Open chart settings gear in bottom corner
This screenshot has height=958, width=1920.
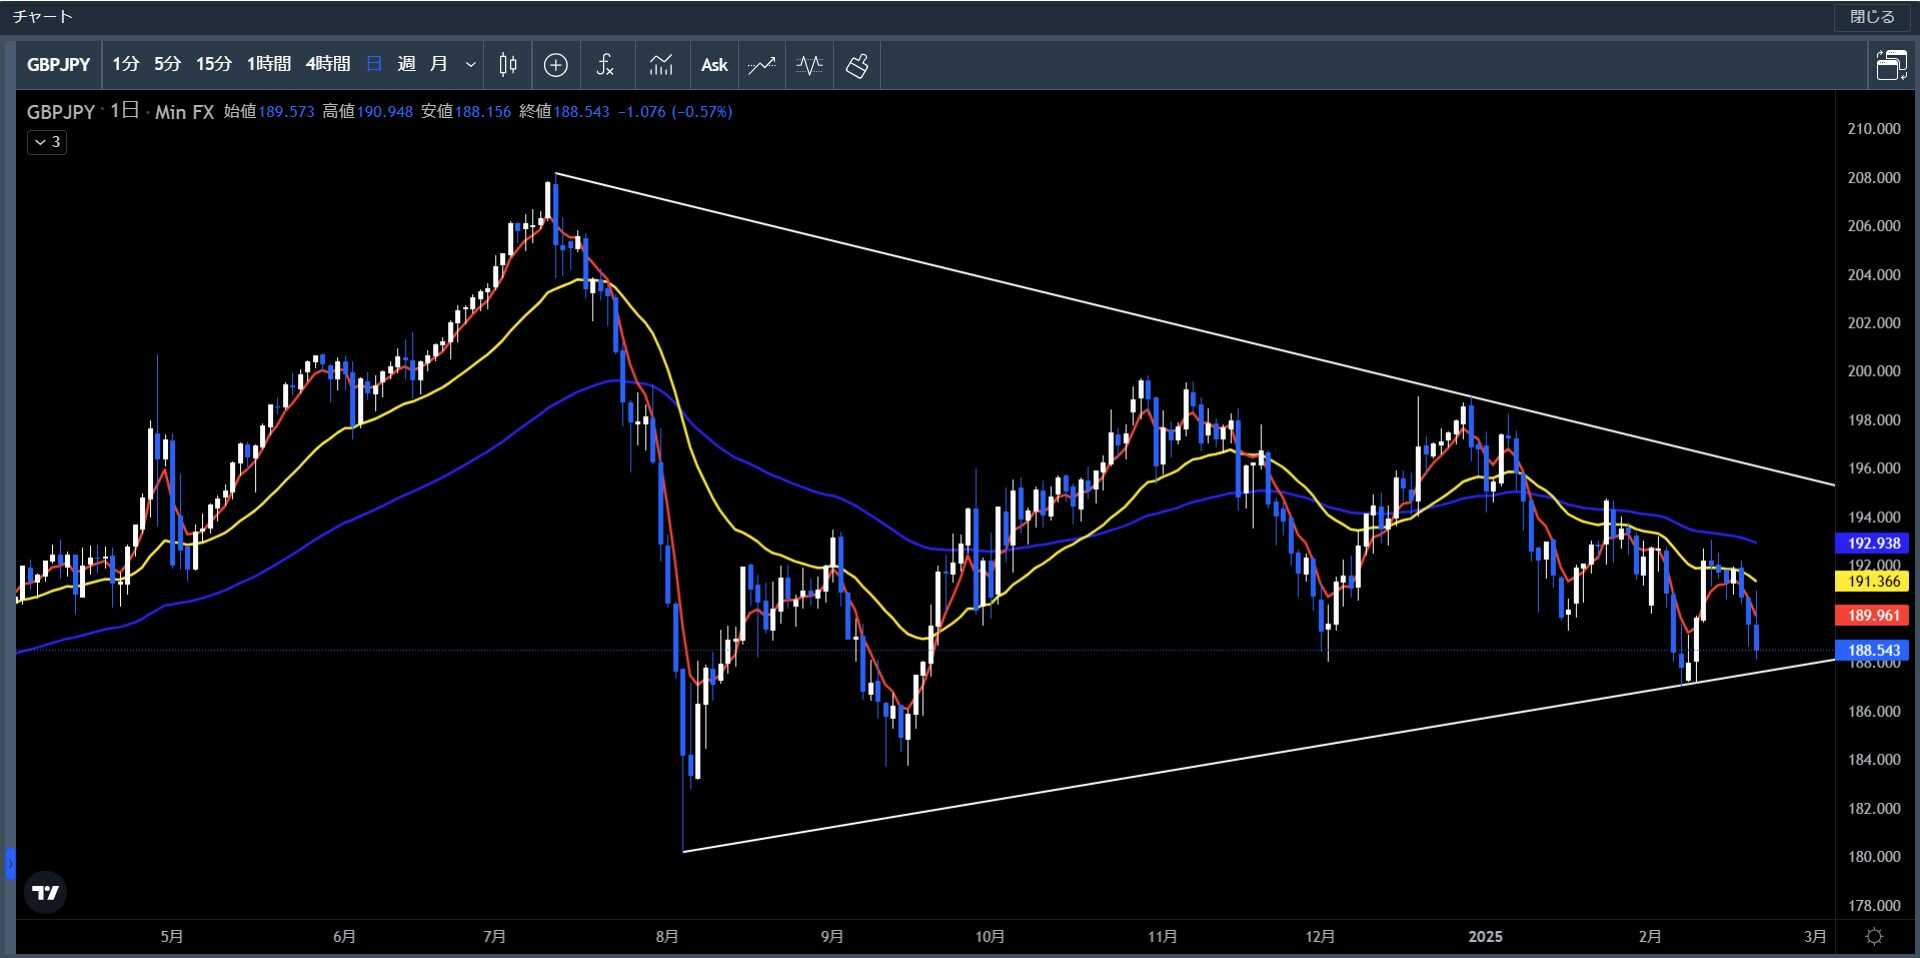pos(1875,937)
